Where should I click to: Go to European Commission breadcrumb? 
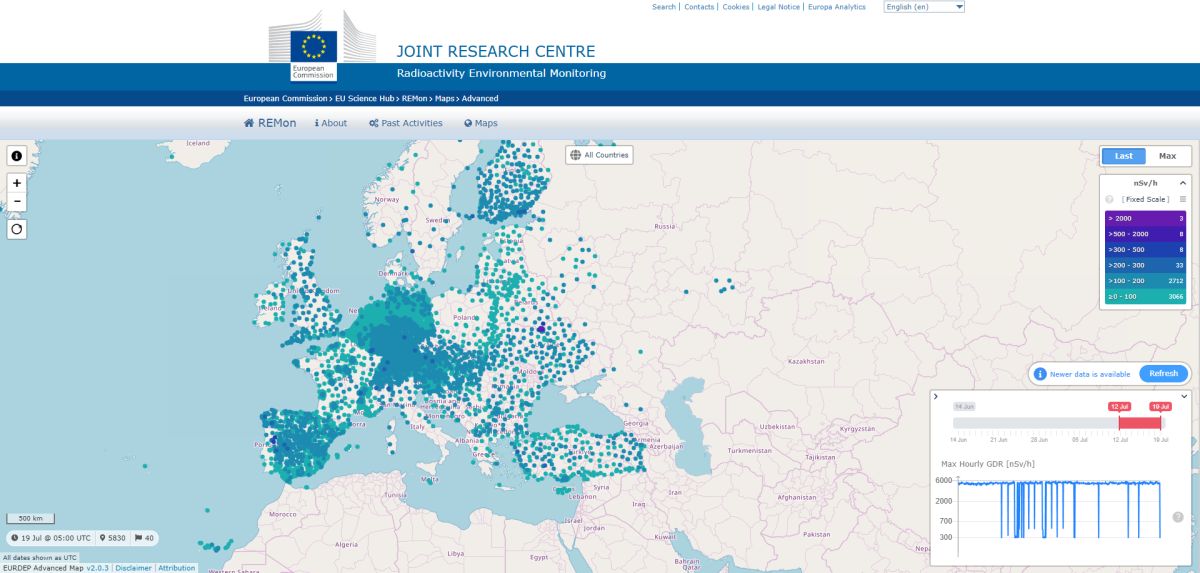(x=285, y=98)
